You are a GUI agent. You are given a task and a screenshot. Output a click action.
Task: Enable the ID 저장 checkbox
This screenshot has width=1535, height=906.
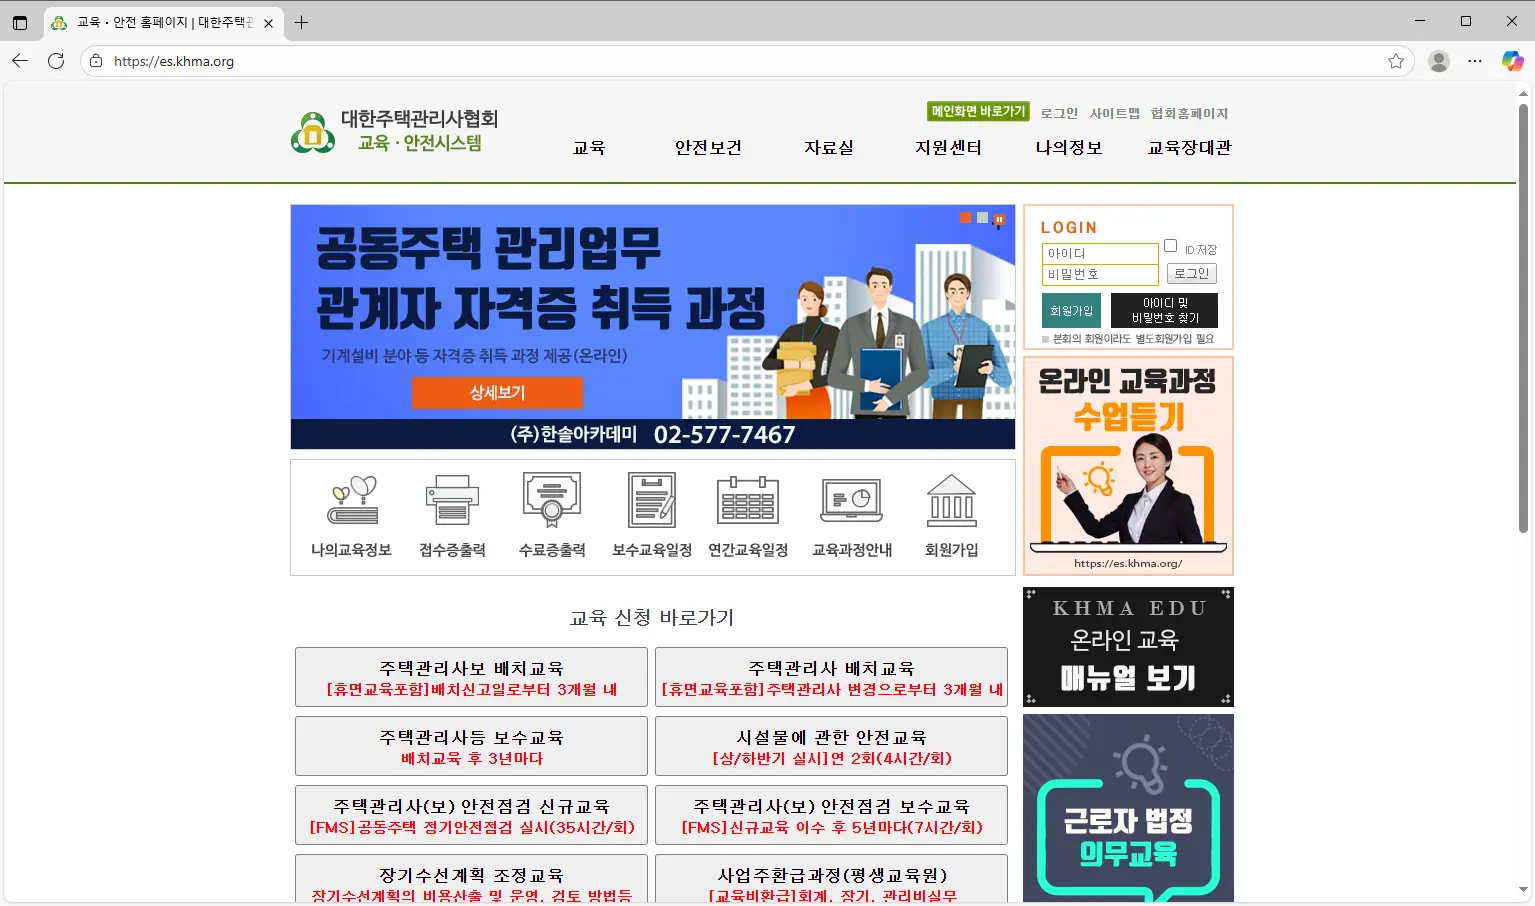[1170, 244]
